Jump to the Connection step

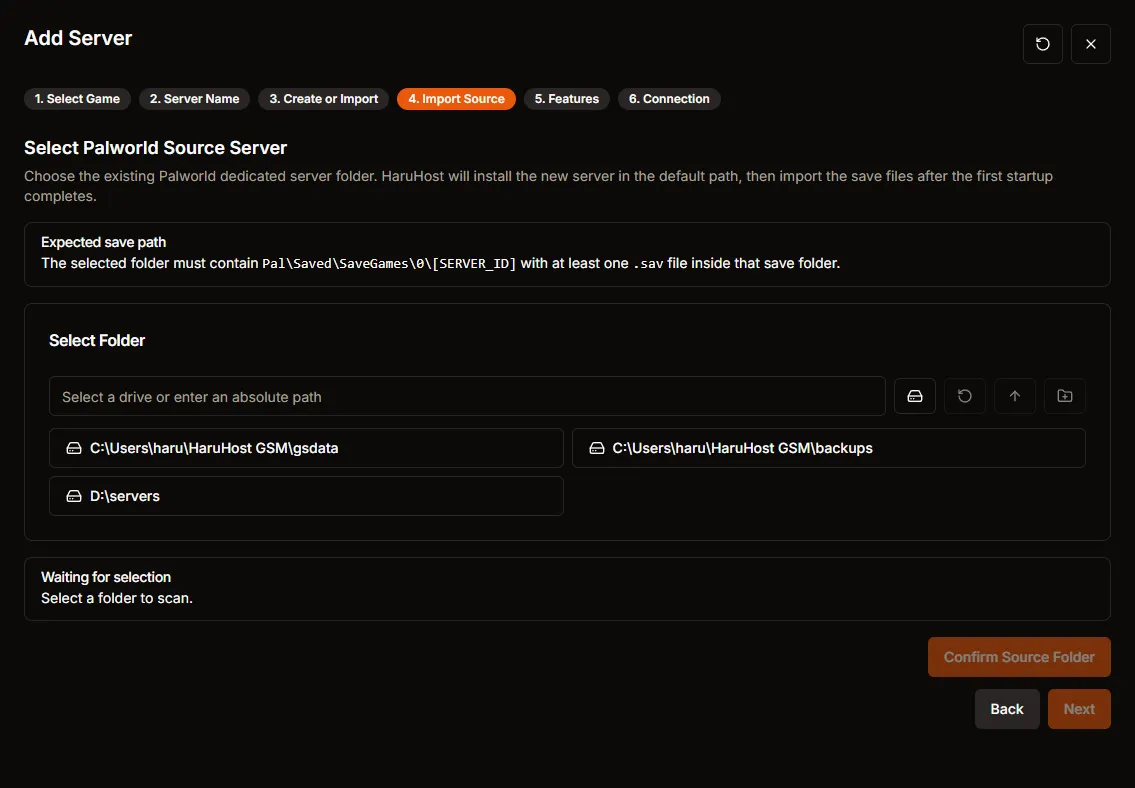(x=669, y=99)
